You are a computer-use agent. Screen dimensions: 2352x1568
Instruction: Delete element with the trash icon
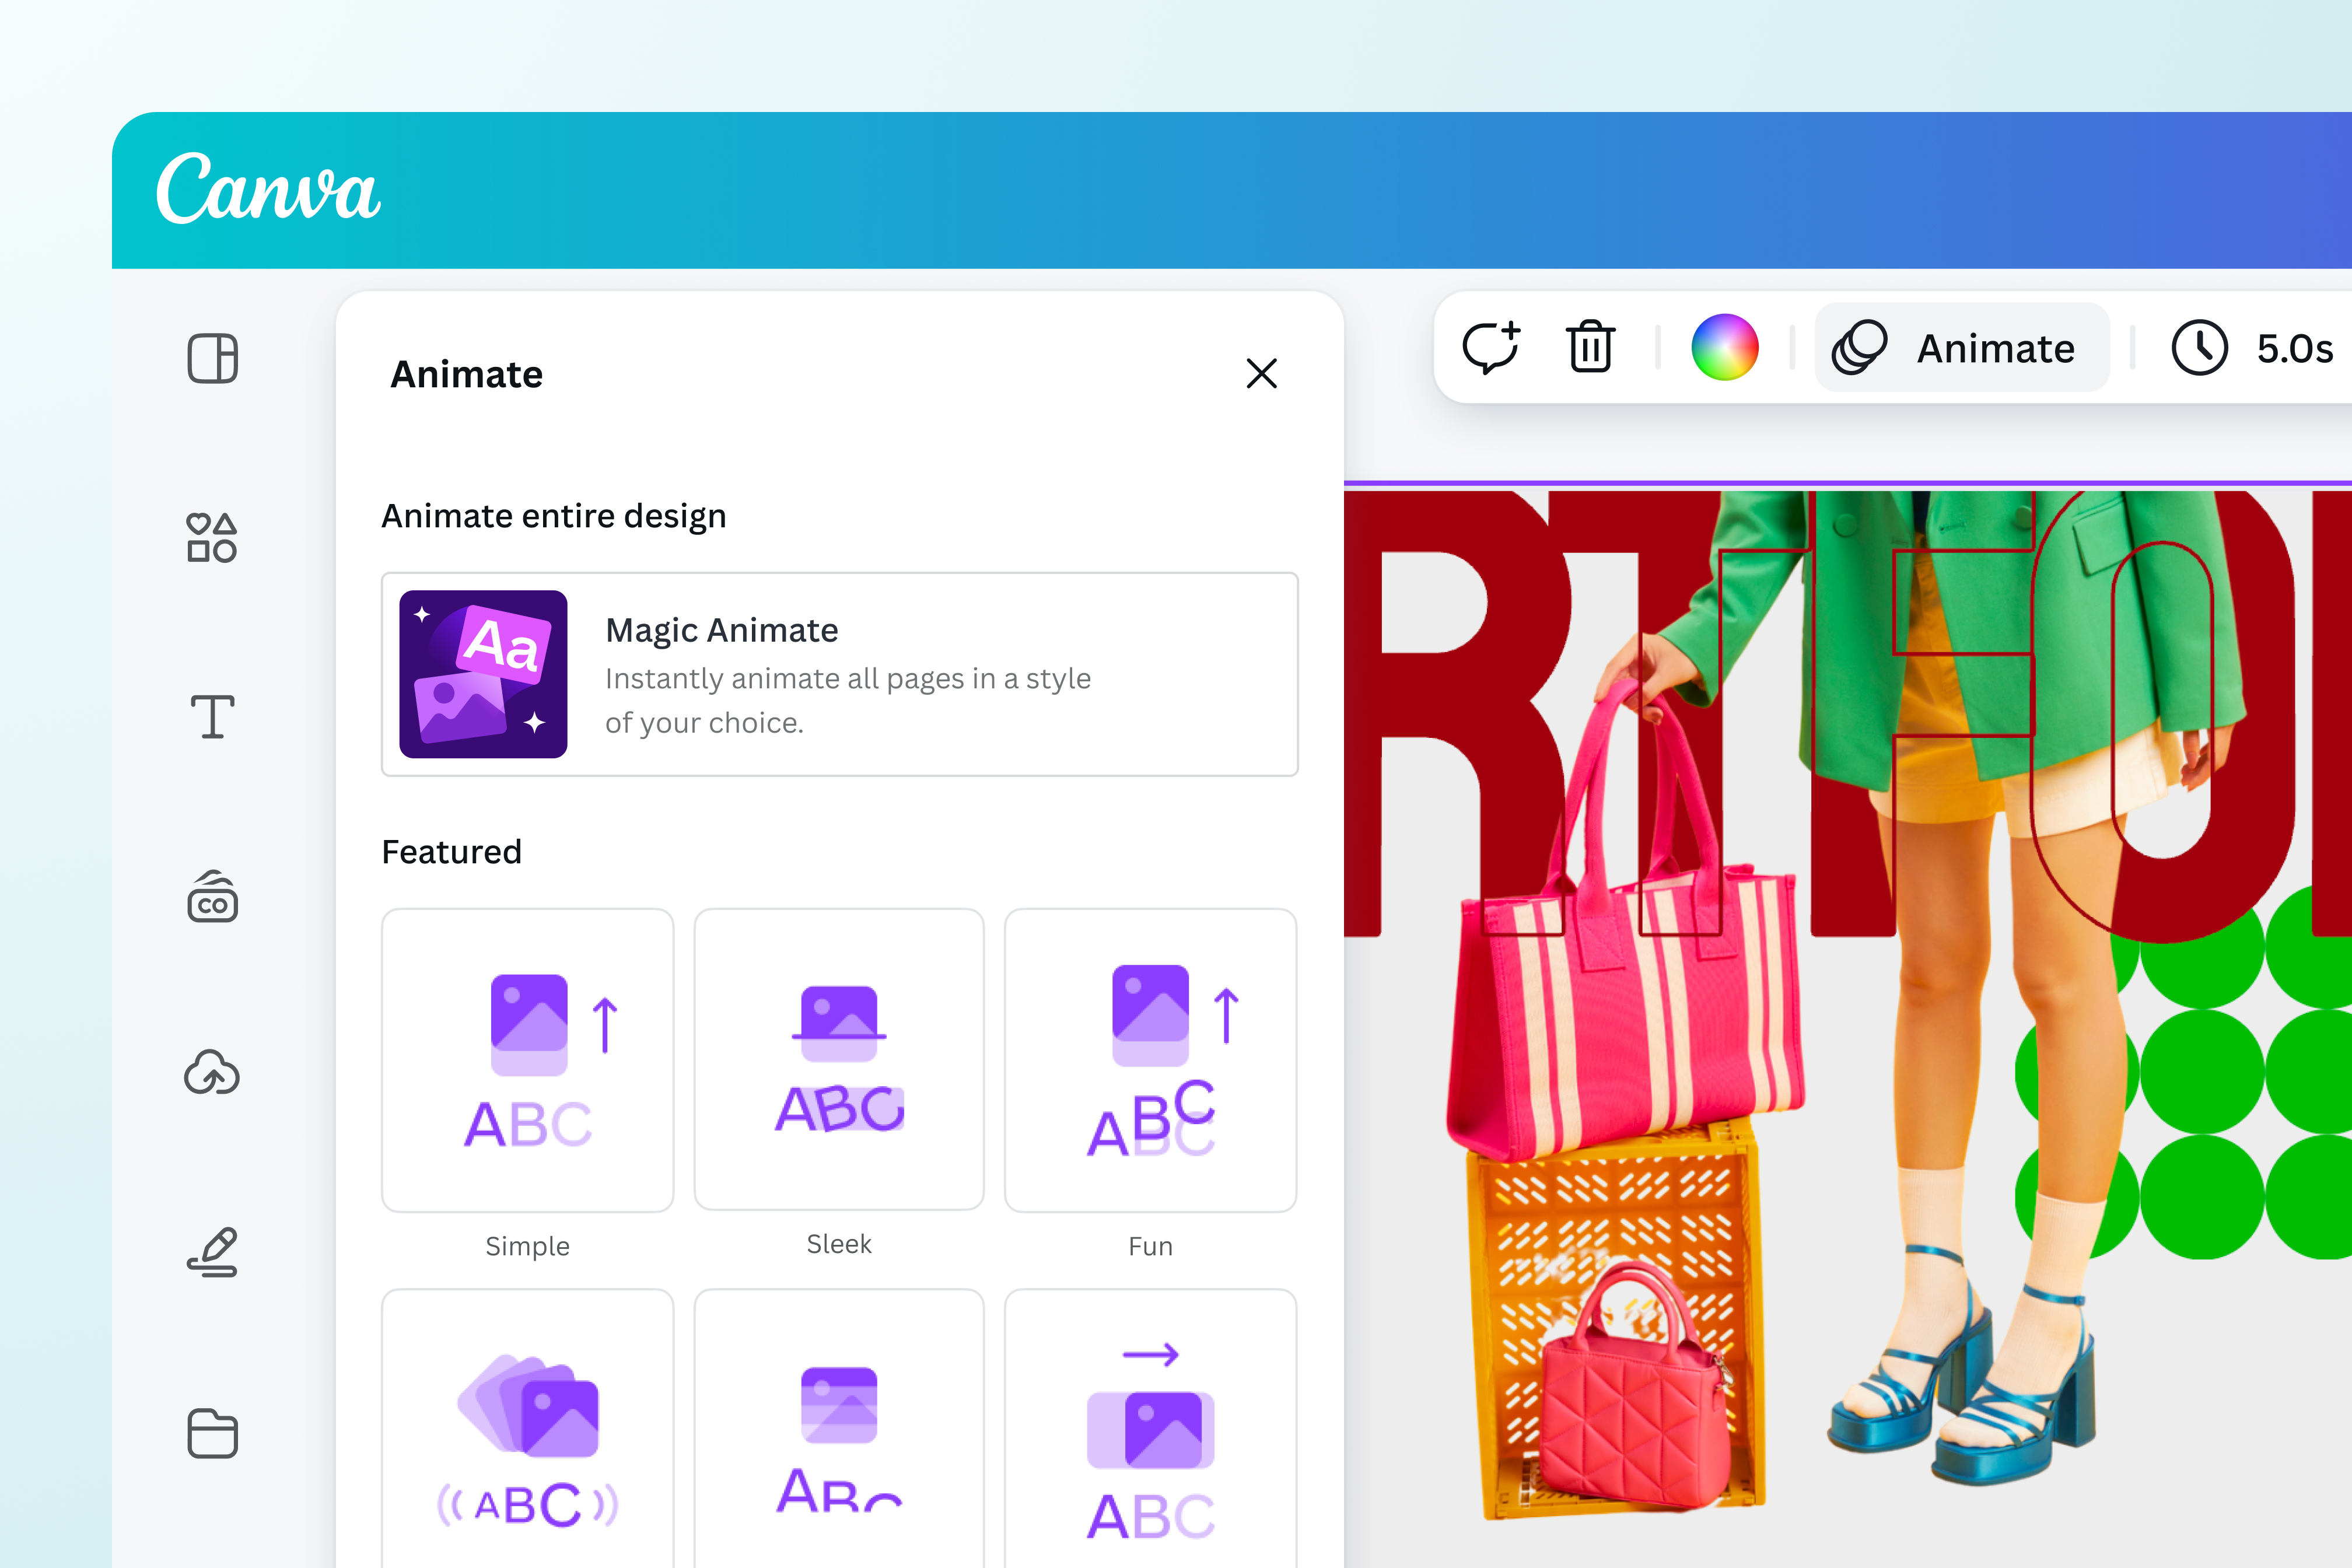pos(1590,347)
